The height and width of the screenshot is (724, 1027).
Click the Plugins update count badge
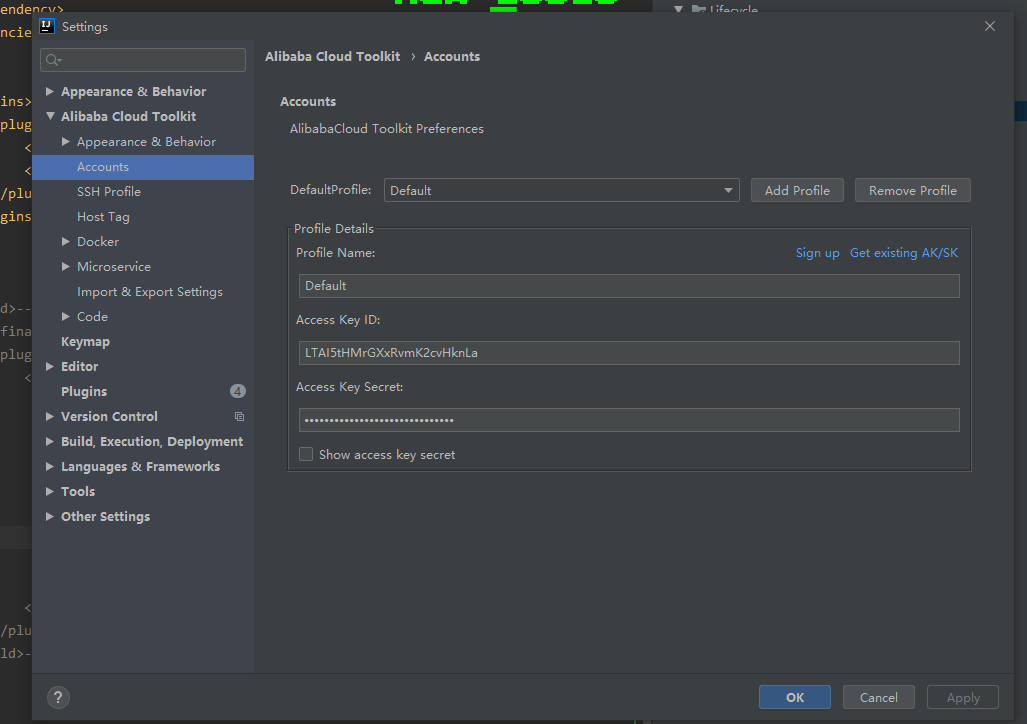[238, 391]
